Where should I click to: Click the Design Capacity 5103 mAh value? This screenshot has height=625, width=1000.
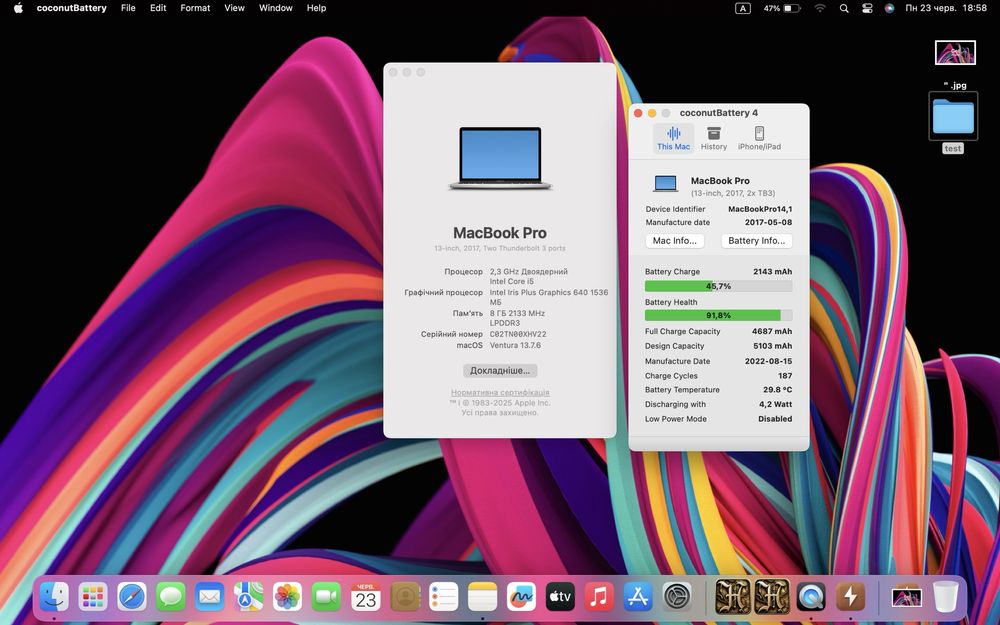tap(772, 346)
